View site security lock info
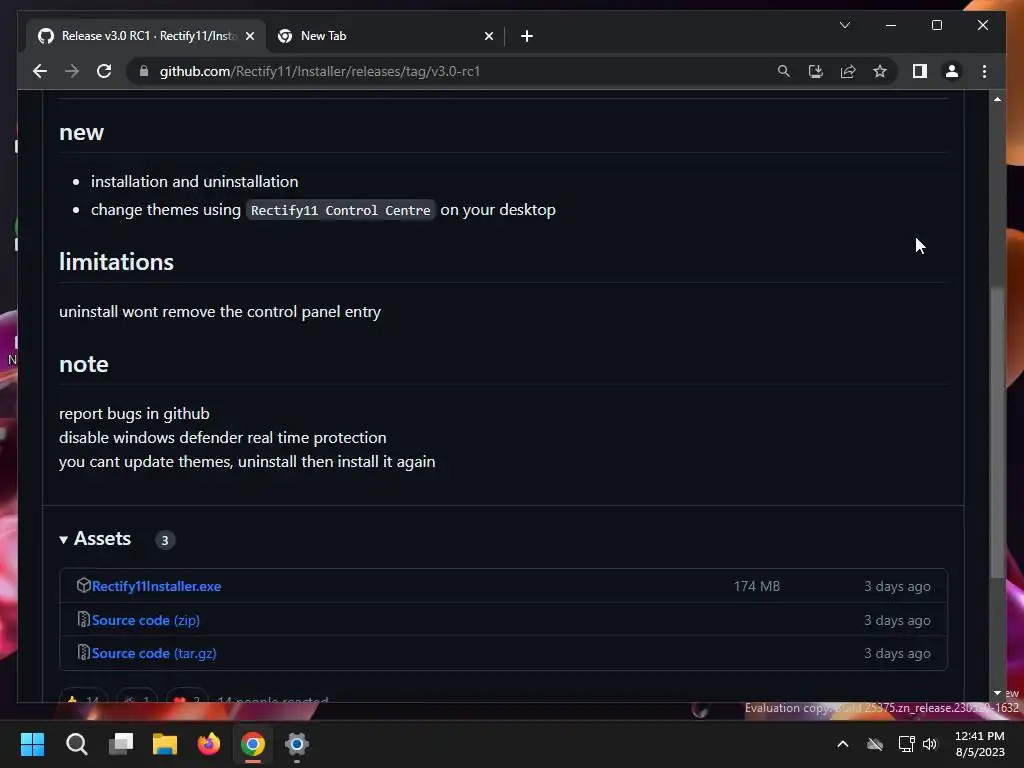Viewport: 1024px width, 768px height. pyautogui.click(x=144, y=71)
